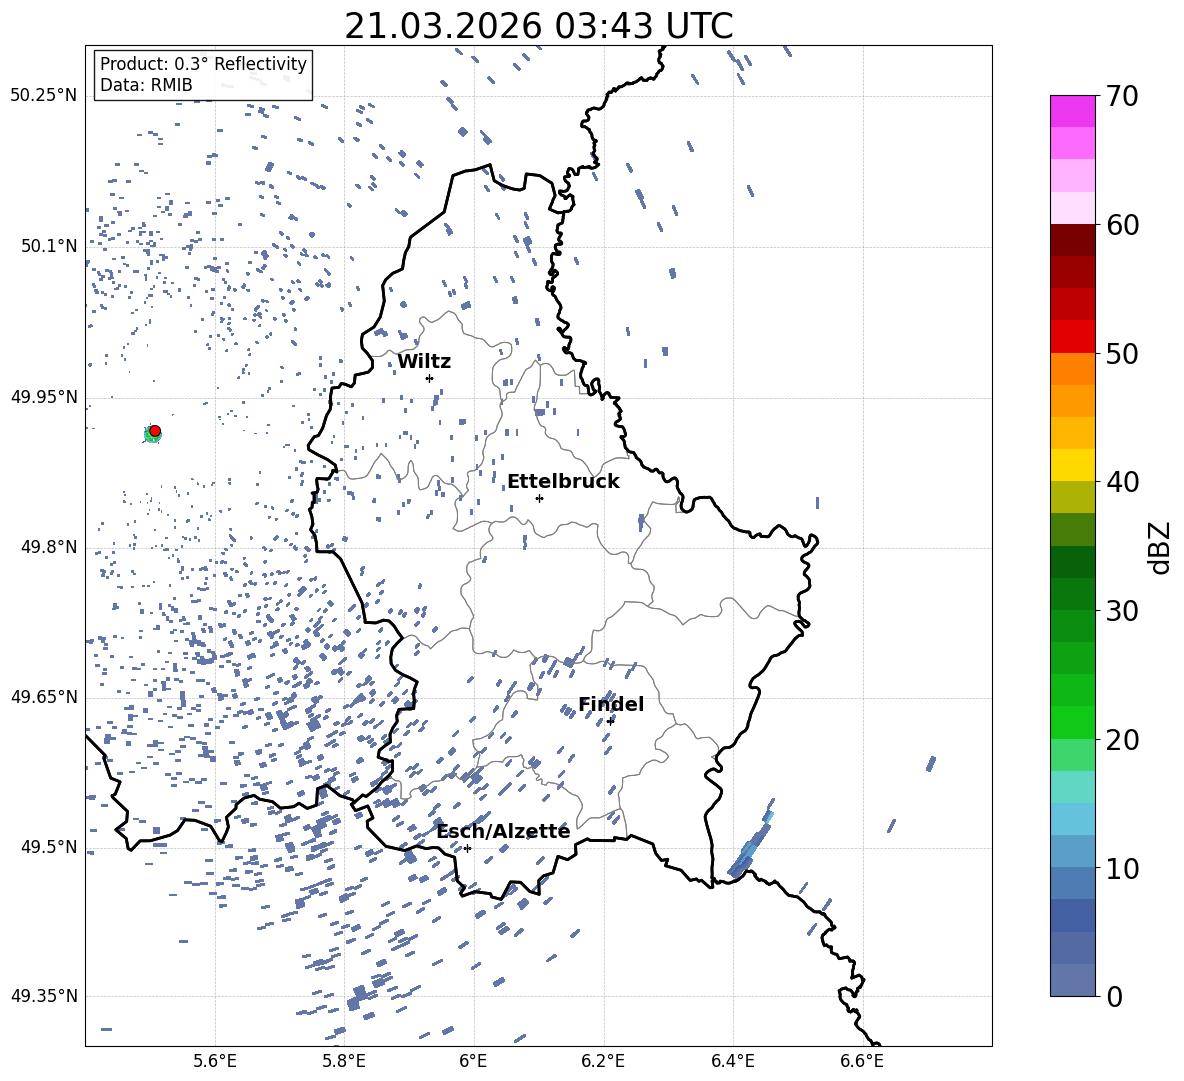Click the colorbar tick label 50
The image size is (1184, 1081).
(x=1122, y=354)
